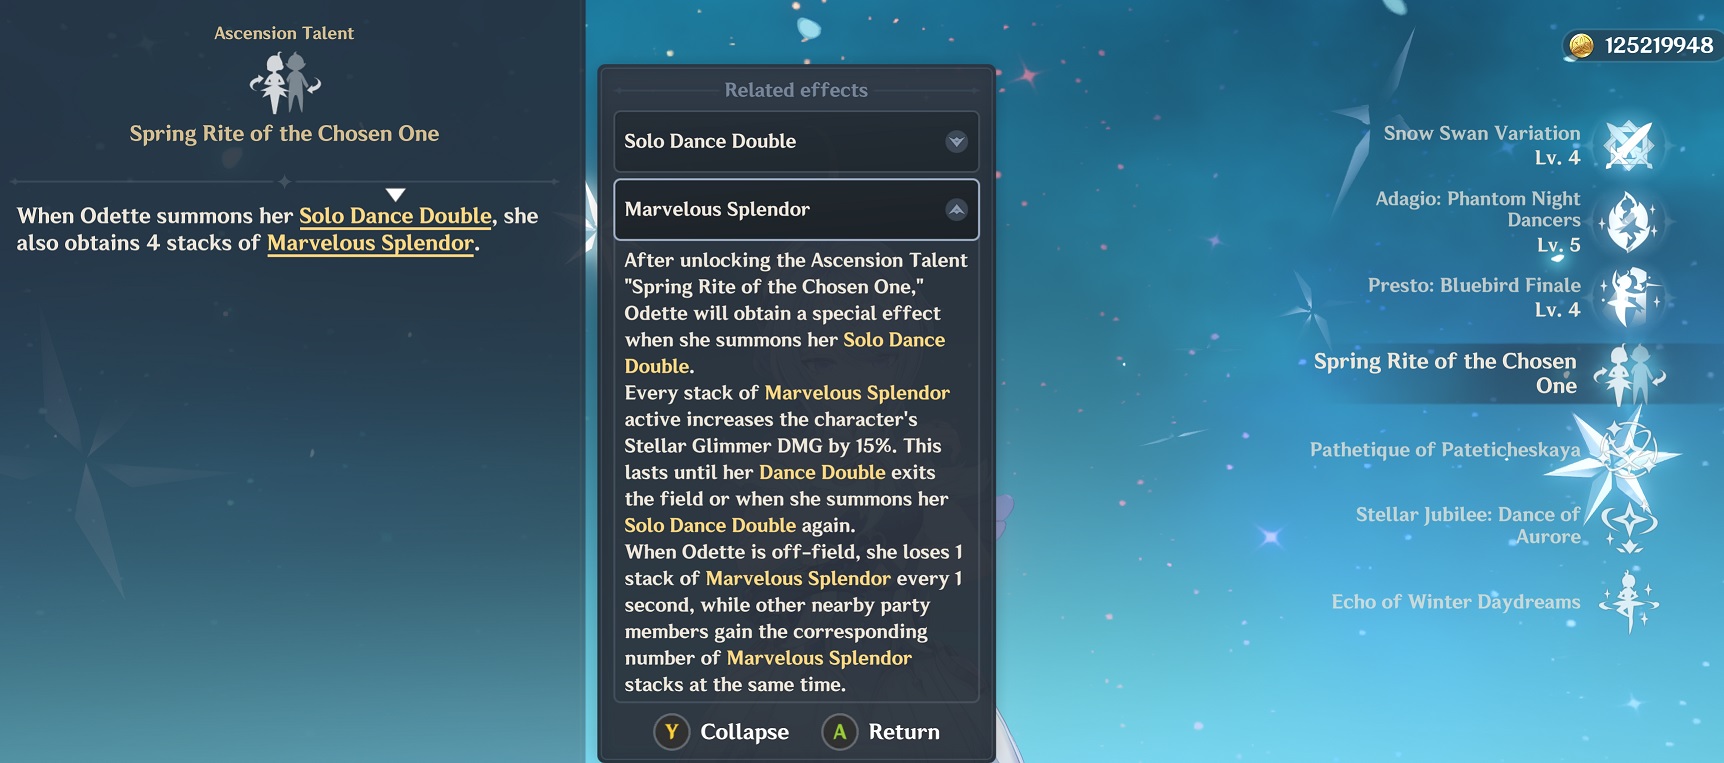
Task: Select the Spring Rite of the Chosen One list icon
Action: (x=1629, y=373)
